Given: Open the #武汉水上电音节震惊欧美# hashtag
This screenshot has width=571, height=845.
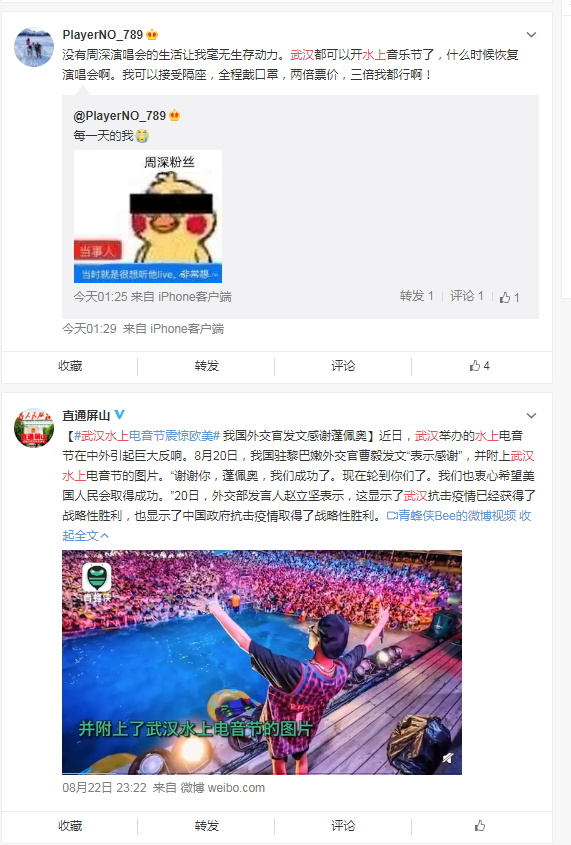Looking at the screenshot, I should point(147,436).
